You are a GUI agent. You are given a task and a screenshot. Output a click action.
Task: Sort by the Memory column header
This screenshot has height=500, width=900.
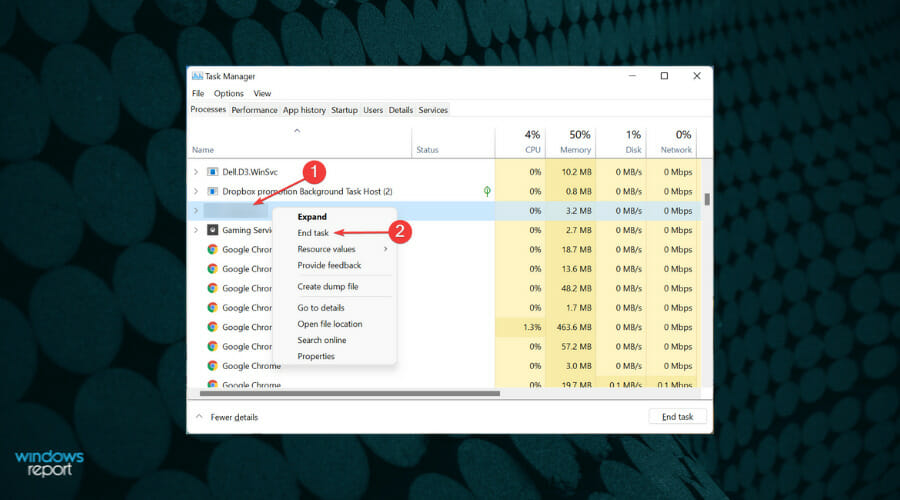coord(575,150)
